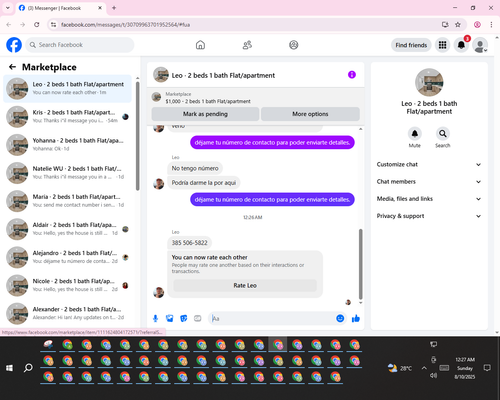Click Leo's phone number message 385 506-5822
Screen dimensions: 500x400
pyautogui.click(x=189, y=243)
